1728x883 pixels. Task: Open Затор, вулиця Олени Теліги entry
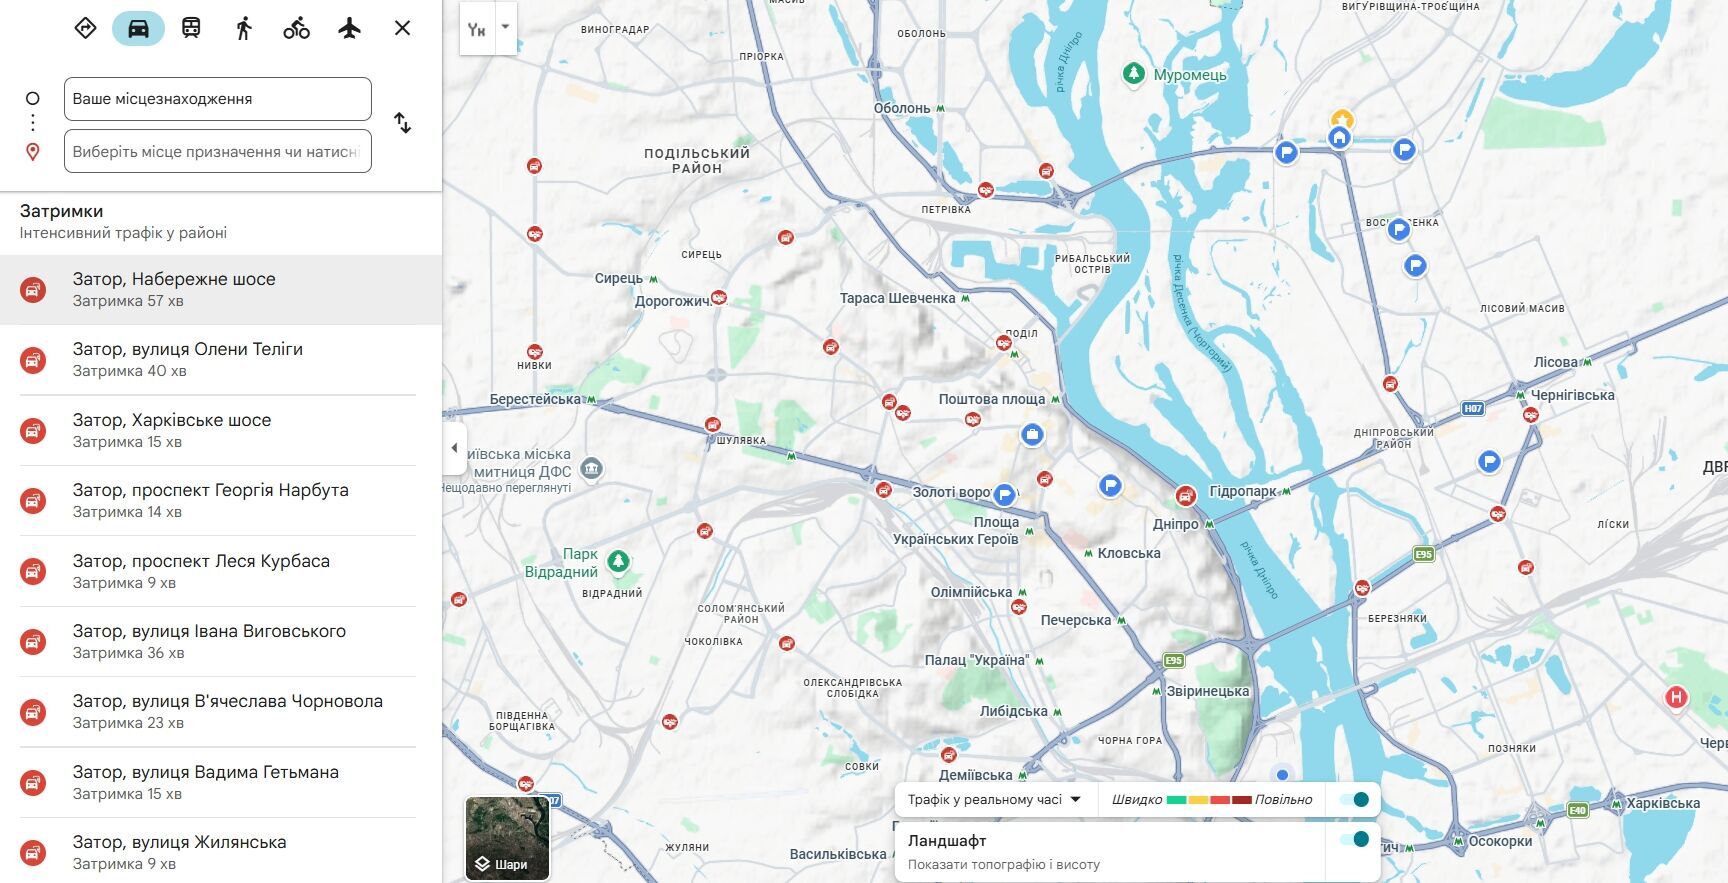(x=221, y=359)
